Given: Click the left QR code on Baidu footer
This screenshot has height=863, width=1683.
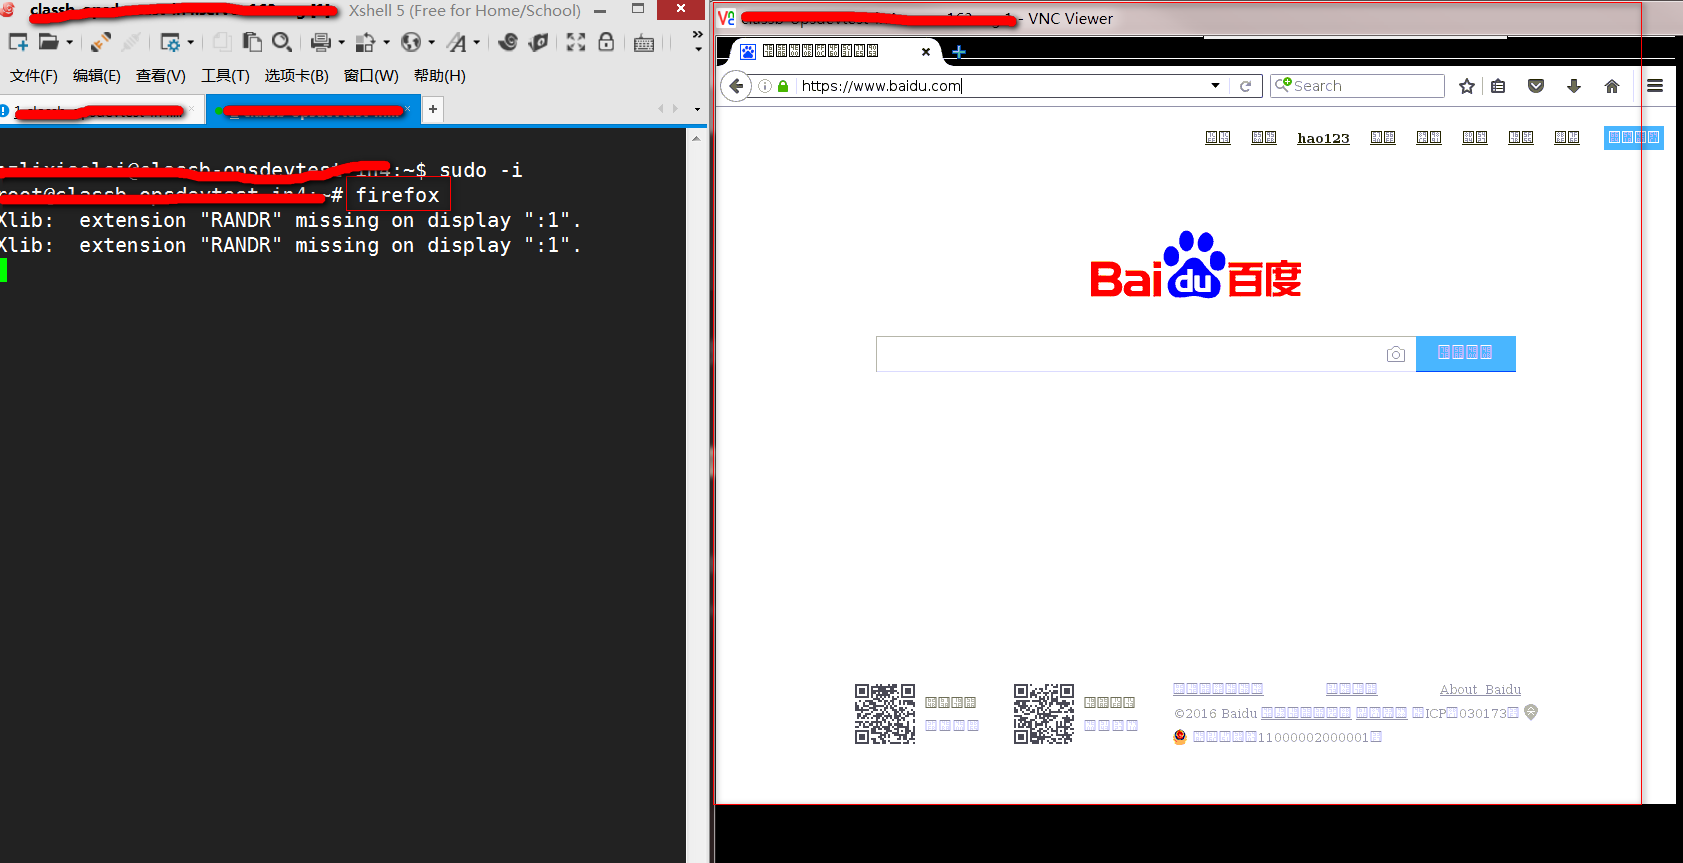Looking at the screenshot, I should 885,714.
